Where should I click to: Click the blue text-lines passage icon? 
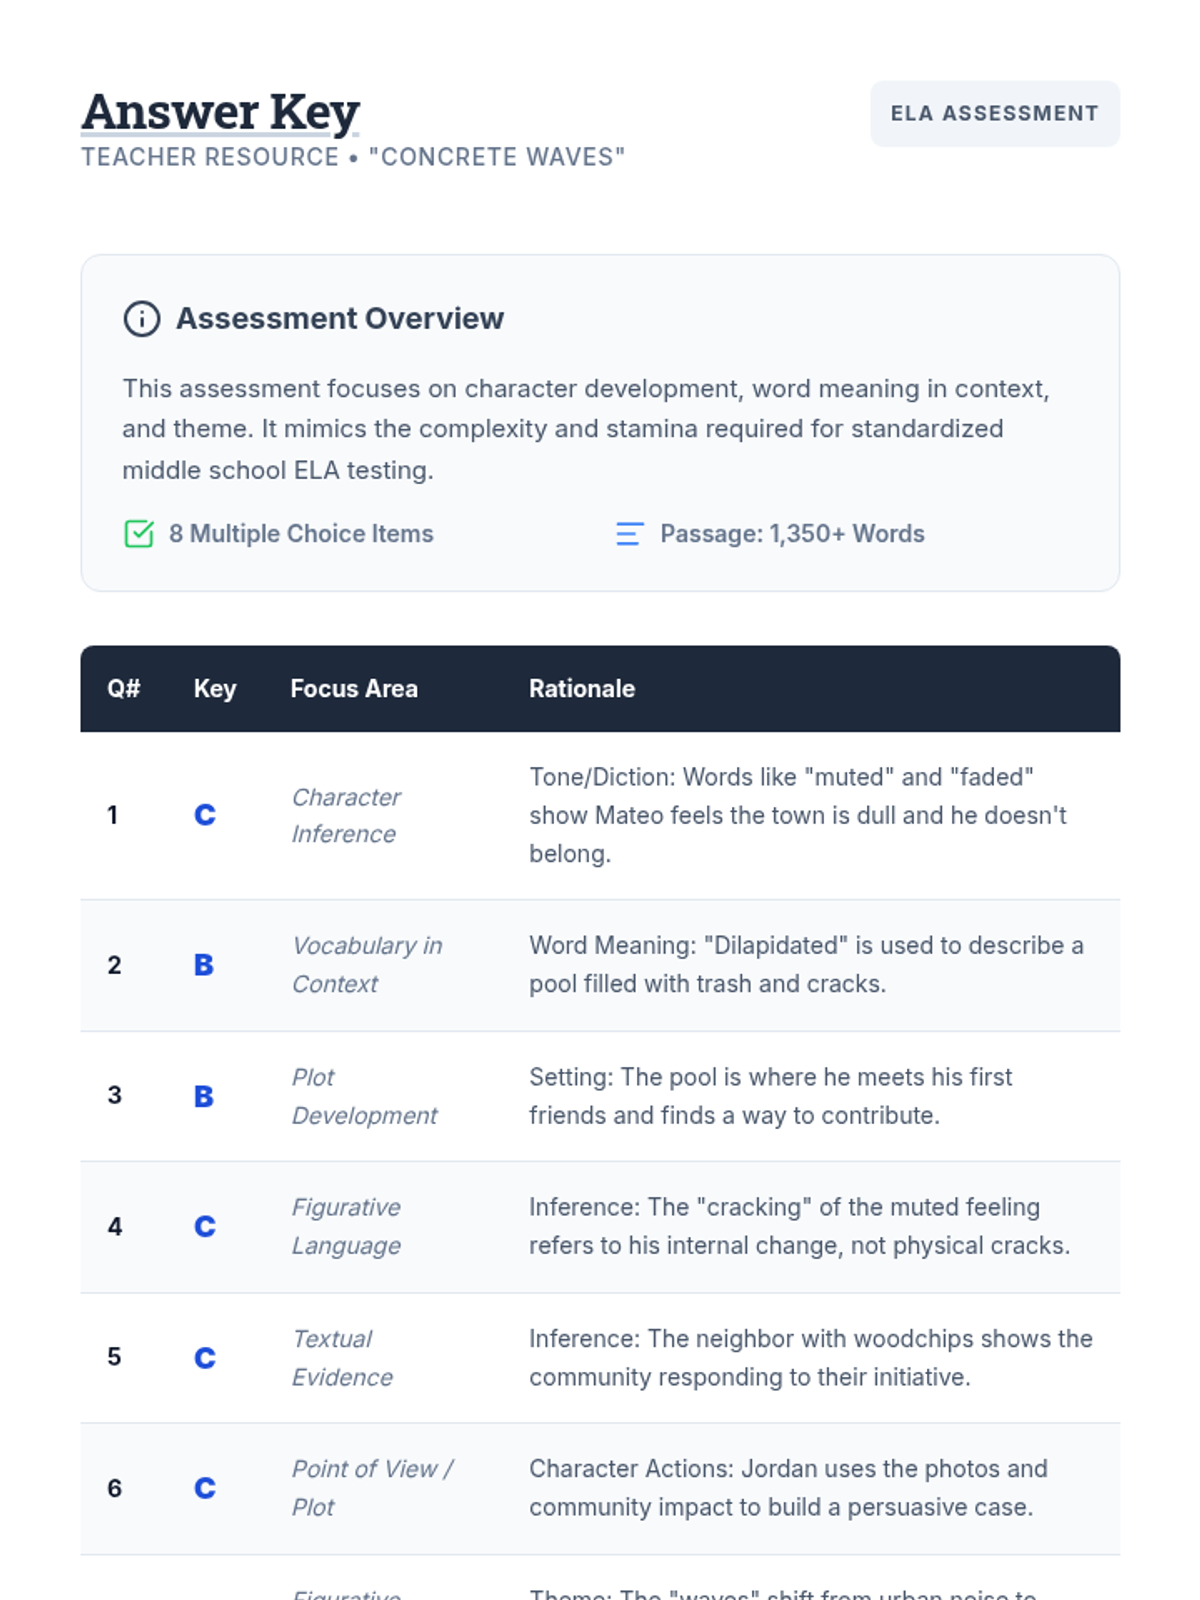(x=629, y=534)
